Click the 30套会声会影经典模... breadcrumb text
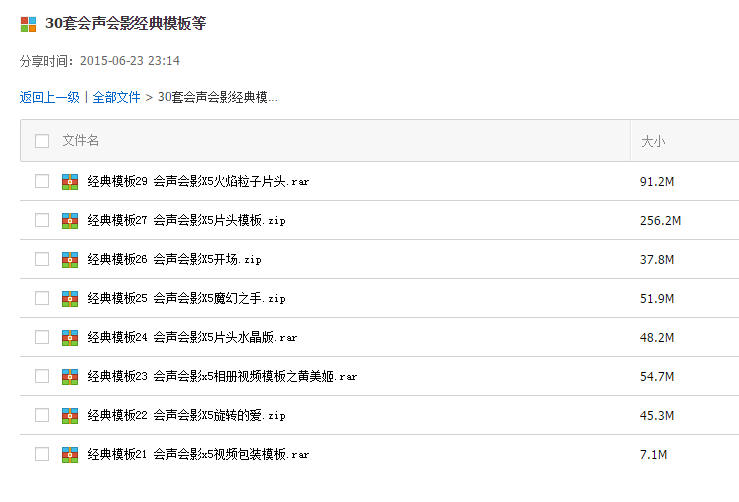Viewport: 739px width, 502px height. [x=218, y=97]
